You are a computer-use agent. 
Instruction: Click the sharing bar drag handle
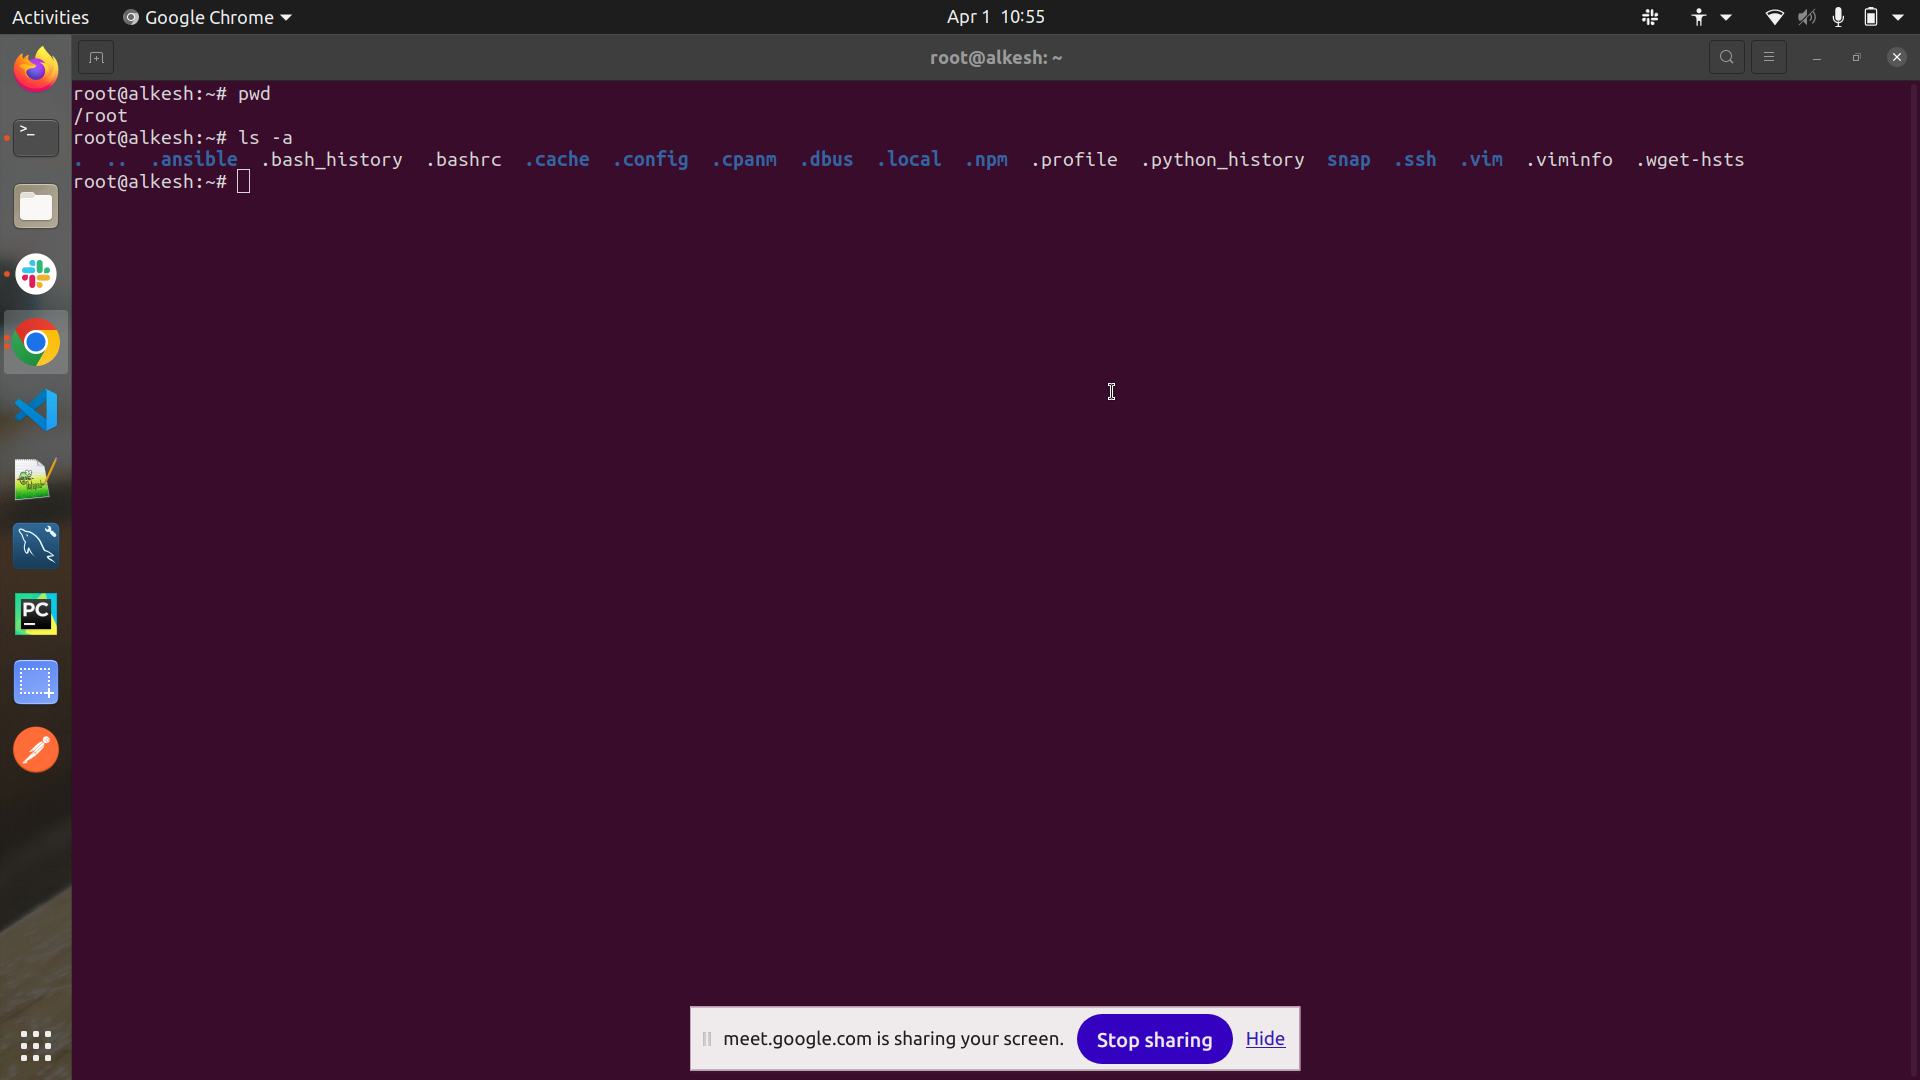[706, 1039]
